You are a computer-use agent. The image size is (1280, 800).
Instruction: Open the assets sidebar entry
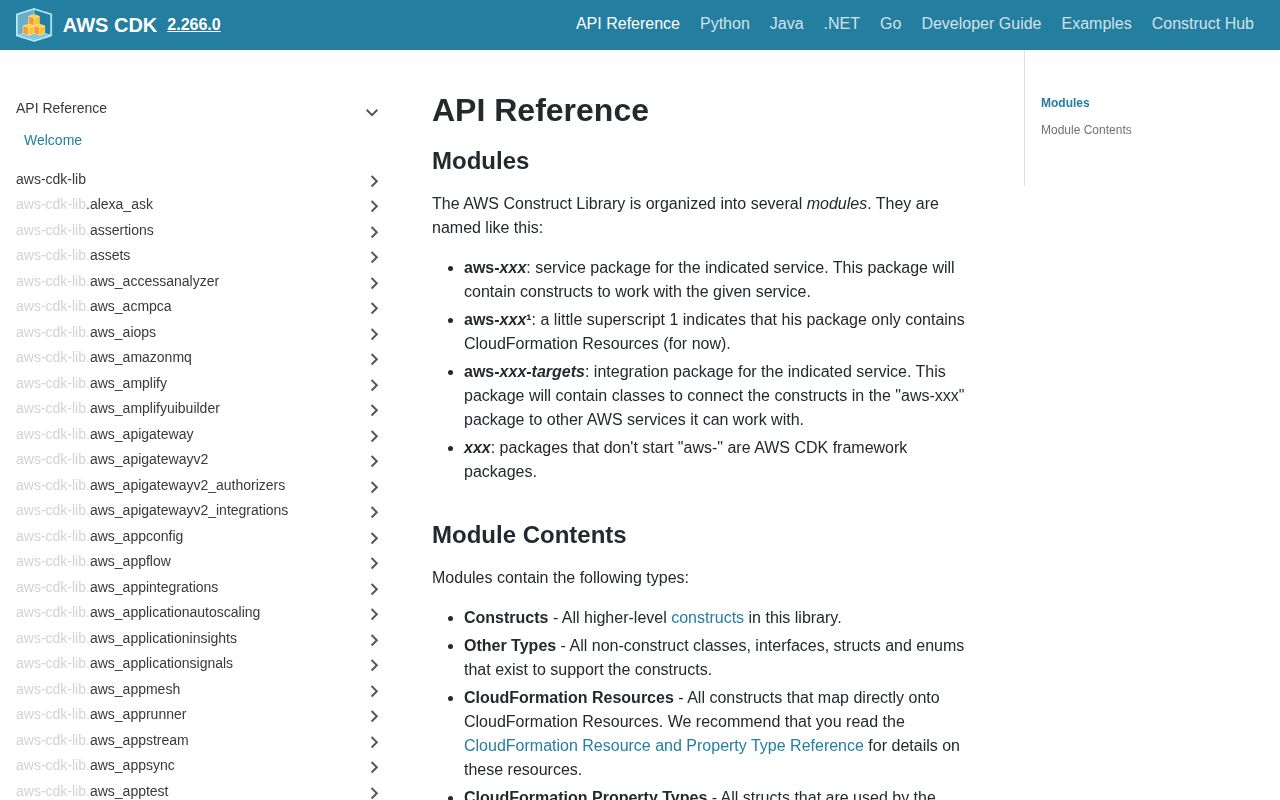point(73,255)
